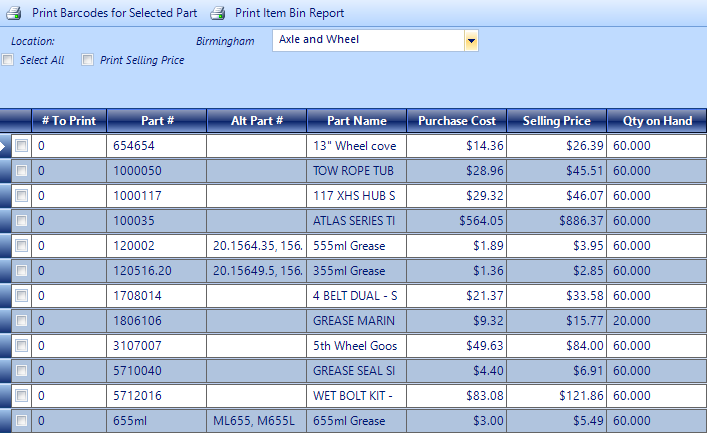707x433 pixels.
Task: Select the checkbox for 355ml Grease row
Action: (21, 271)
